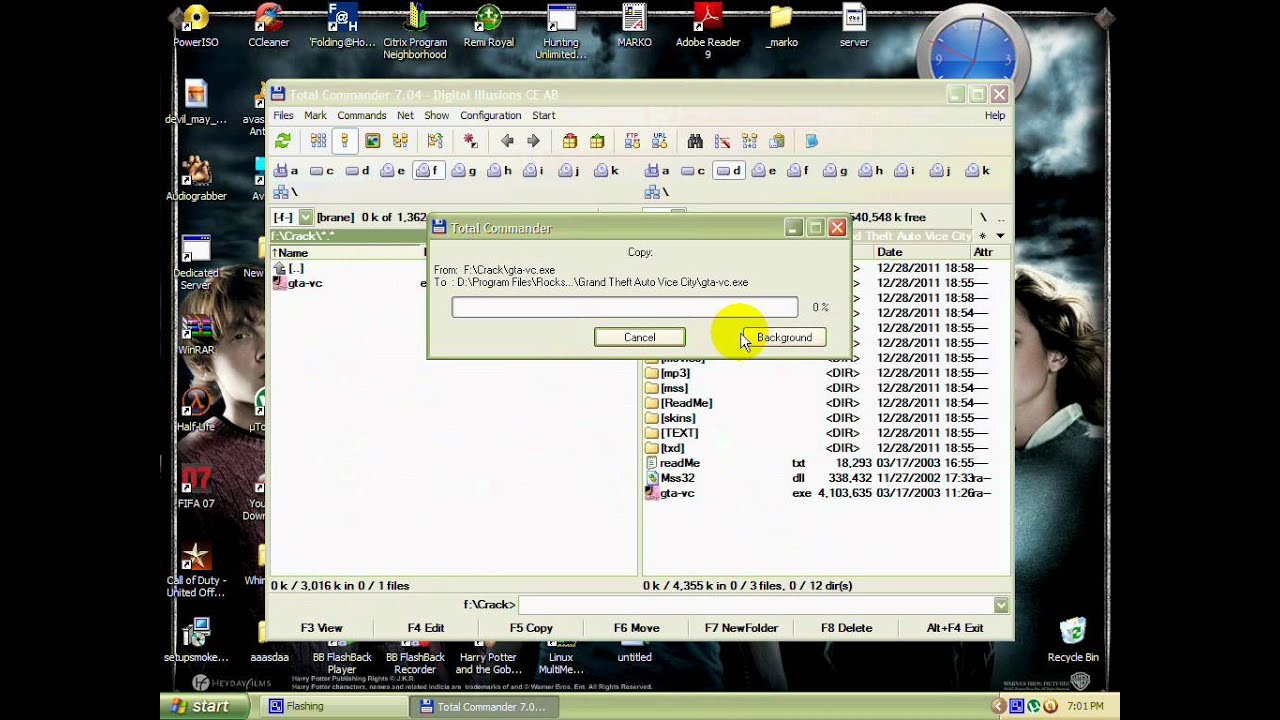Select drive a in left panel drive bar

point(287,171)
